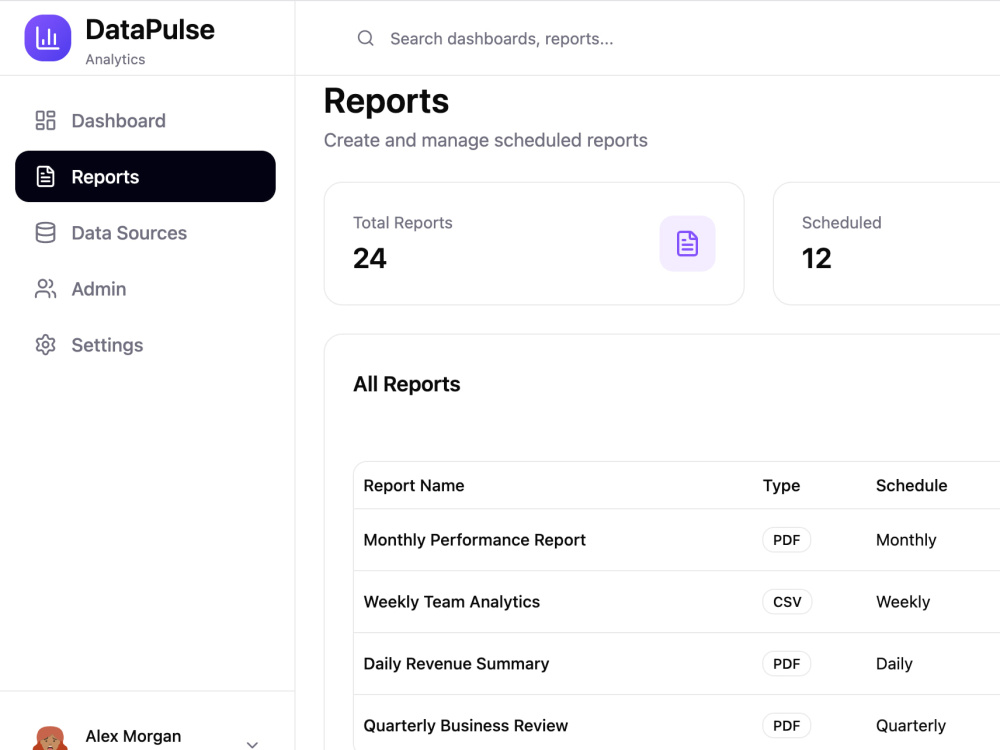This screenshot has height=750, width=1000.
Task: Click the Total Reports value 24
Action: (370, 258)
